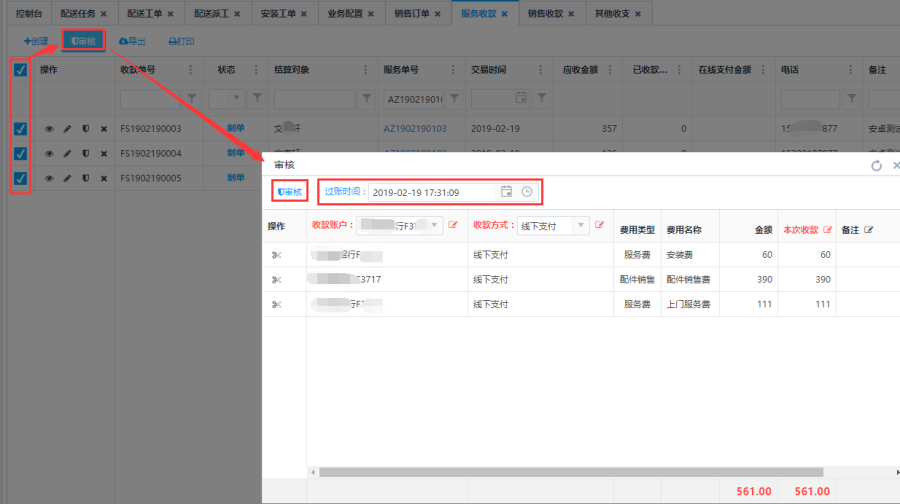Open the clock time picker in 审核 dialog
The width and height of the screenshot is (900, 504).
pos(527,191)
